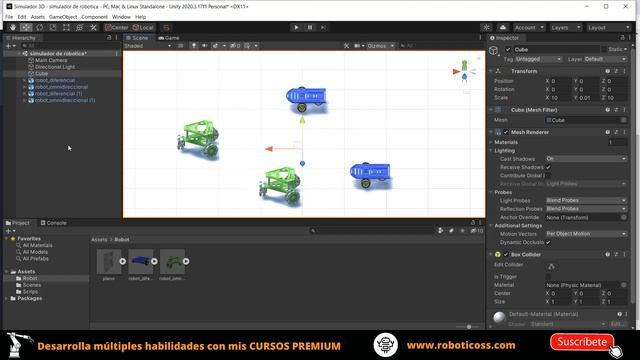This screenshot has width=640, height=360.
Task: Click the Step frame button
Action: (323, 27)
